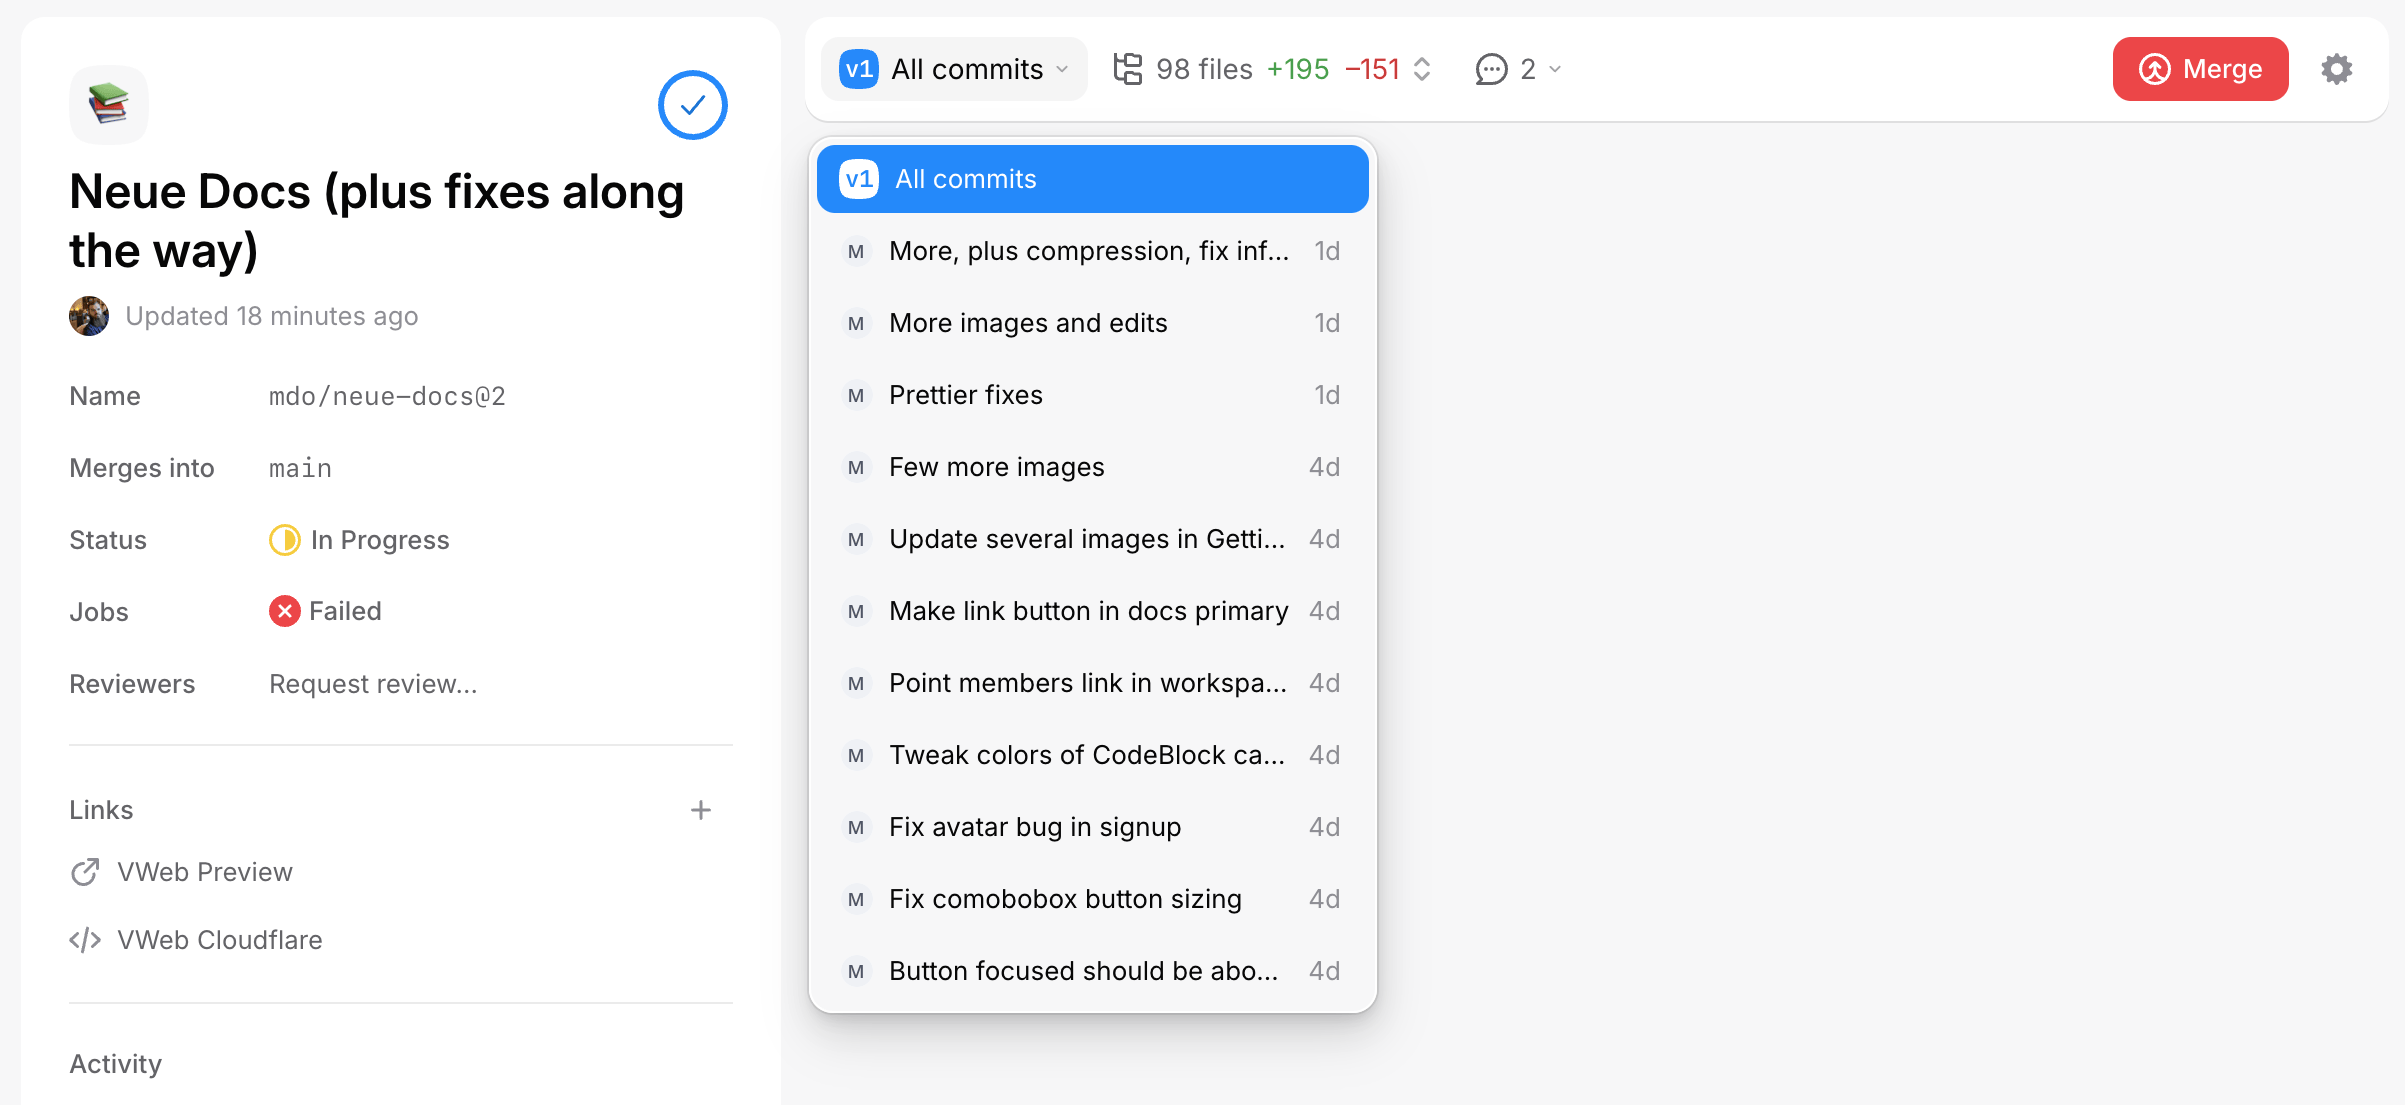Image resolution: width=2405 pixels, height=1105 pixels.
Task: Click the Failed jobs status icon
Action: pos(284,611)
